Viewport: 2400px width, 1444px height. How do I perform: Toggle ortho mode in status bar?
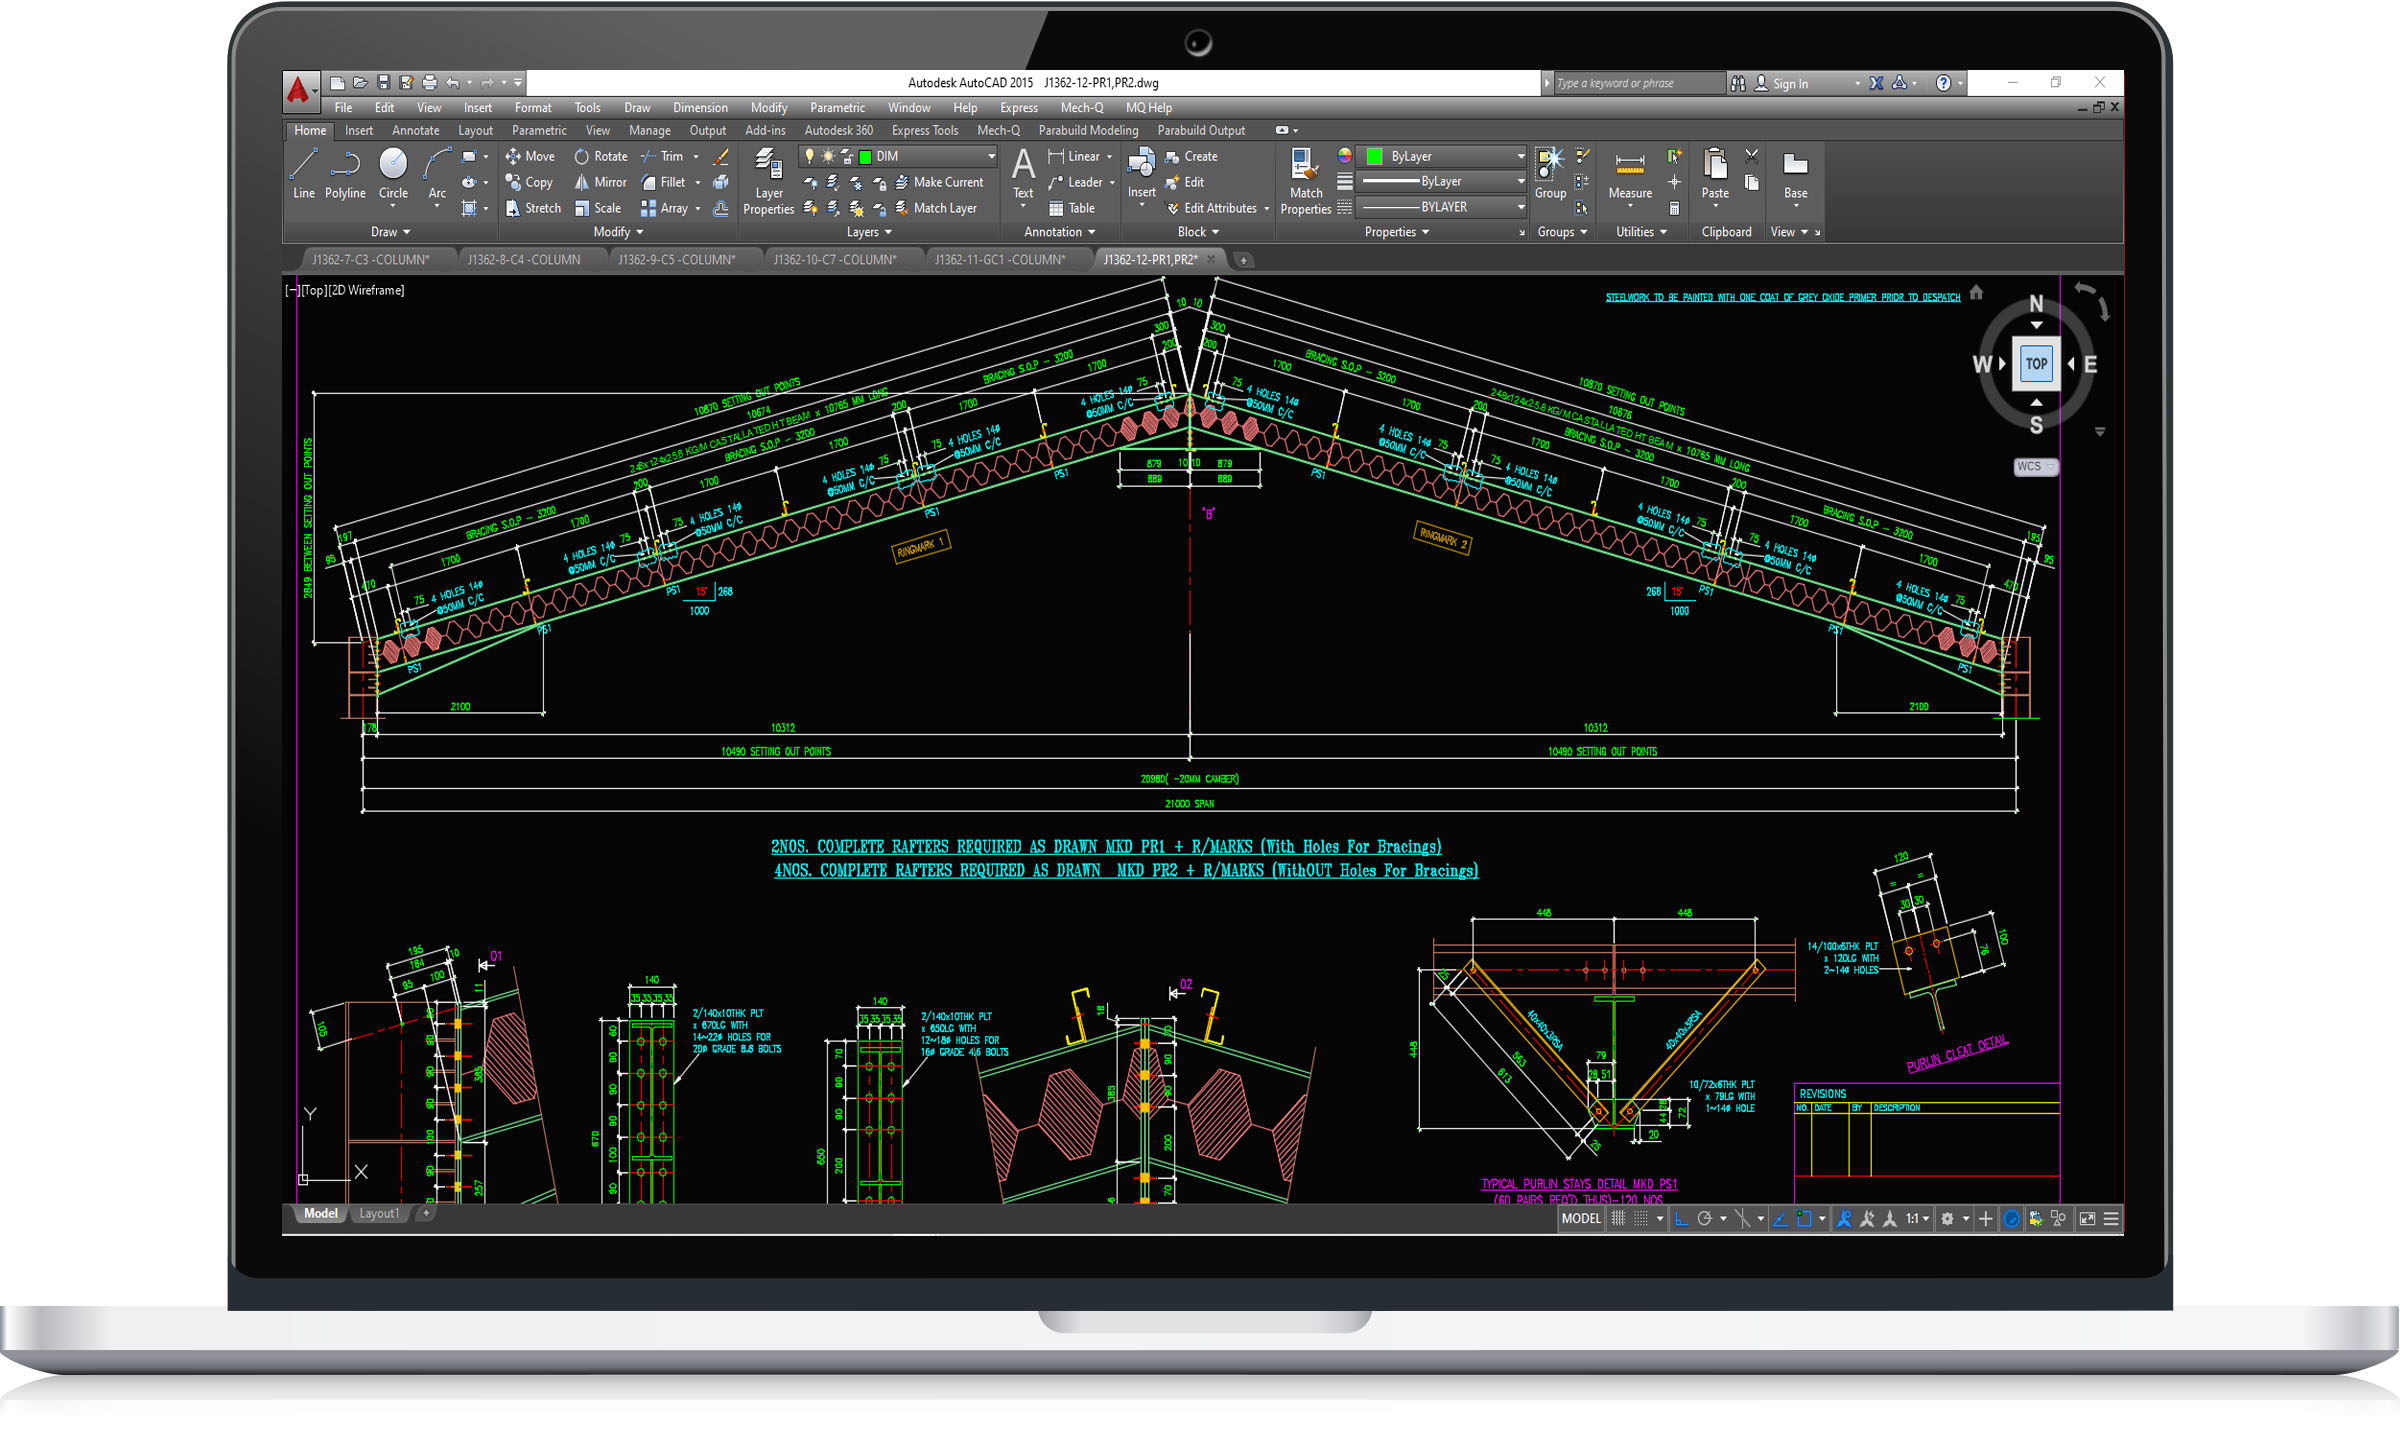click(x=1682, y=1218)
